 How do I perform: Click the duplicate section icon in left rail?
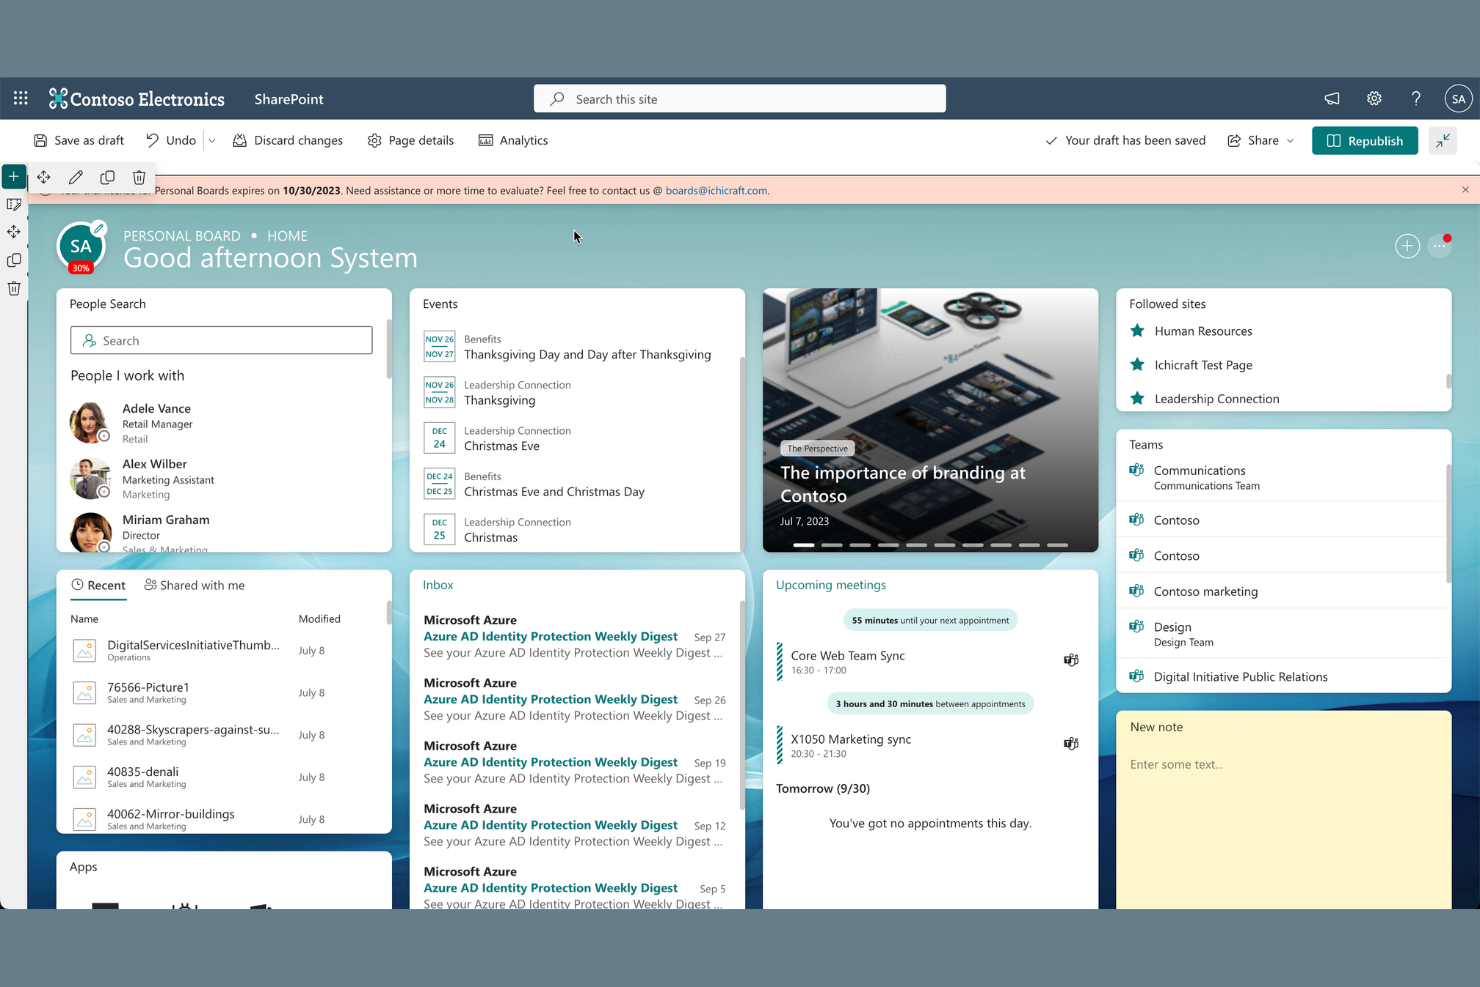(x=14, y=260)
